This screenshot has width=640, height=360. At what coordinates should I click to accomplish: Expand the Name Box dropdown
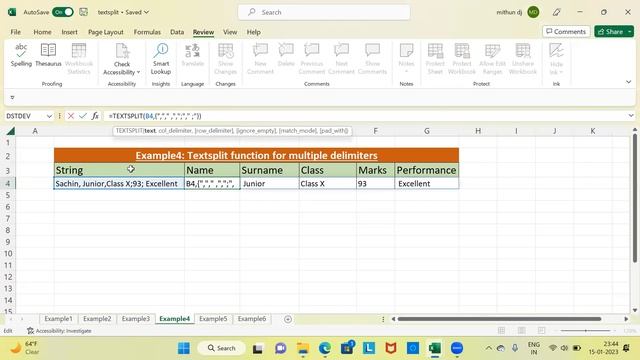pos(49,116)
